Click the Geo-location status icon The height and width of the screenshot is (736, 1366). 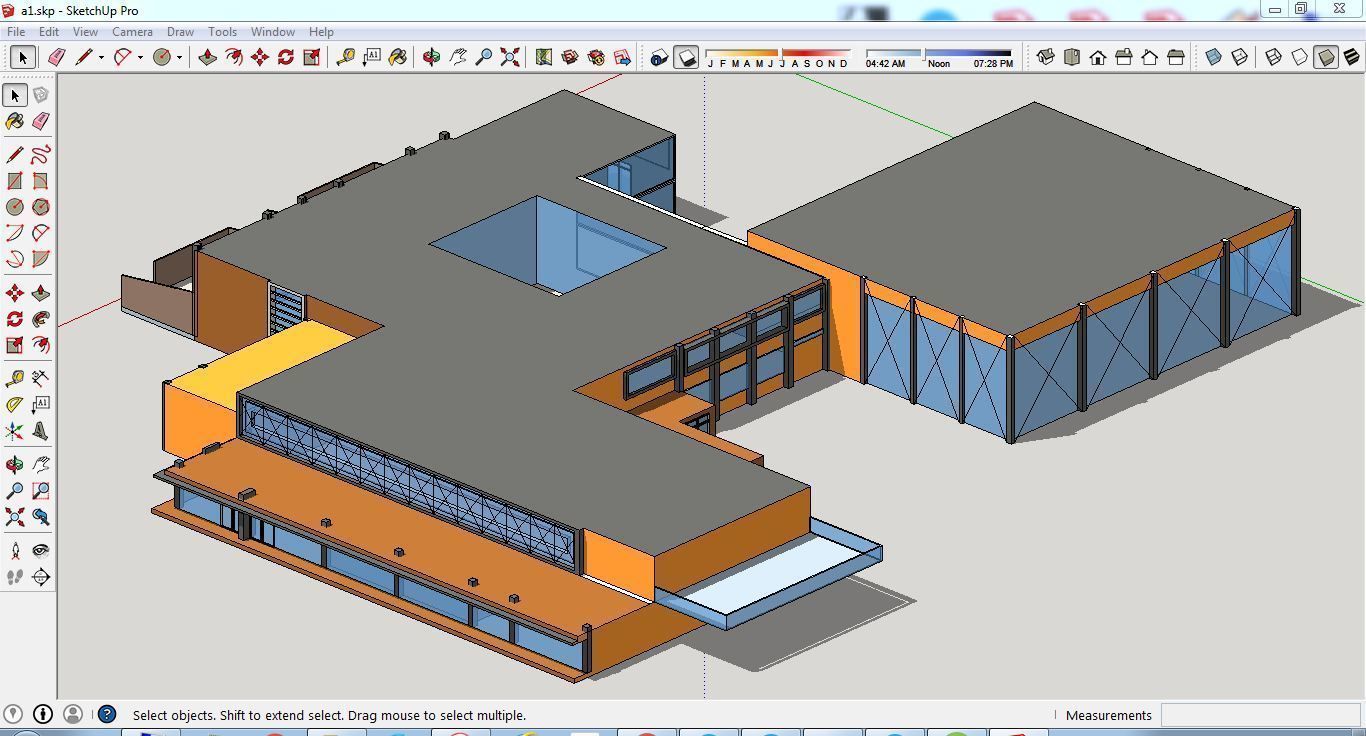pos(13,714)
